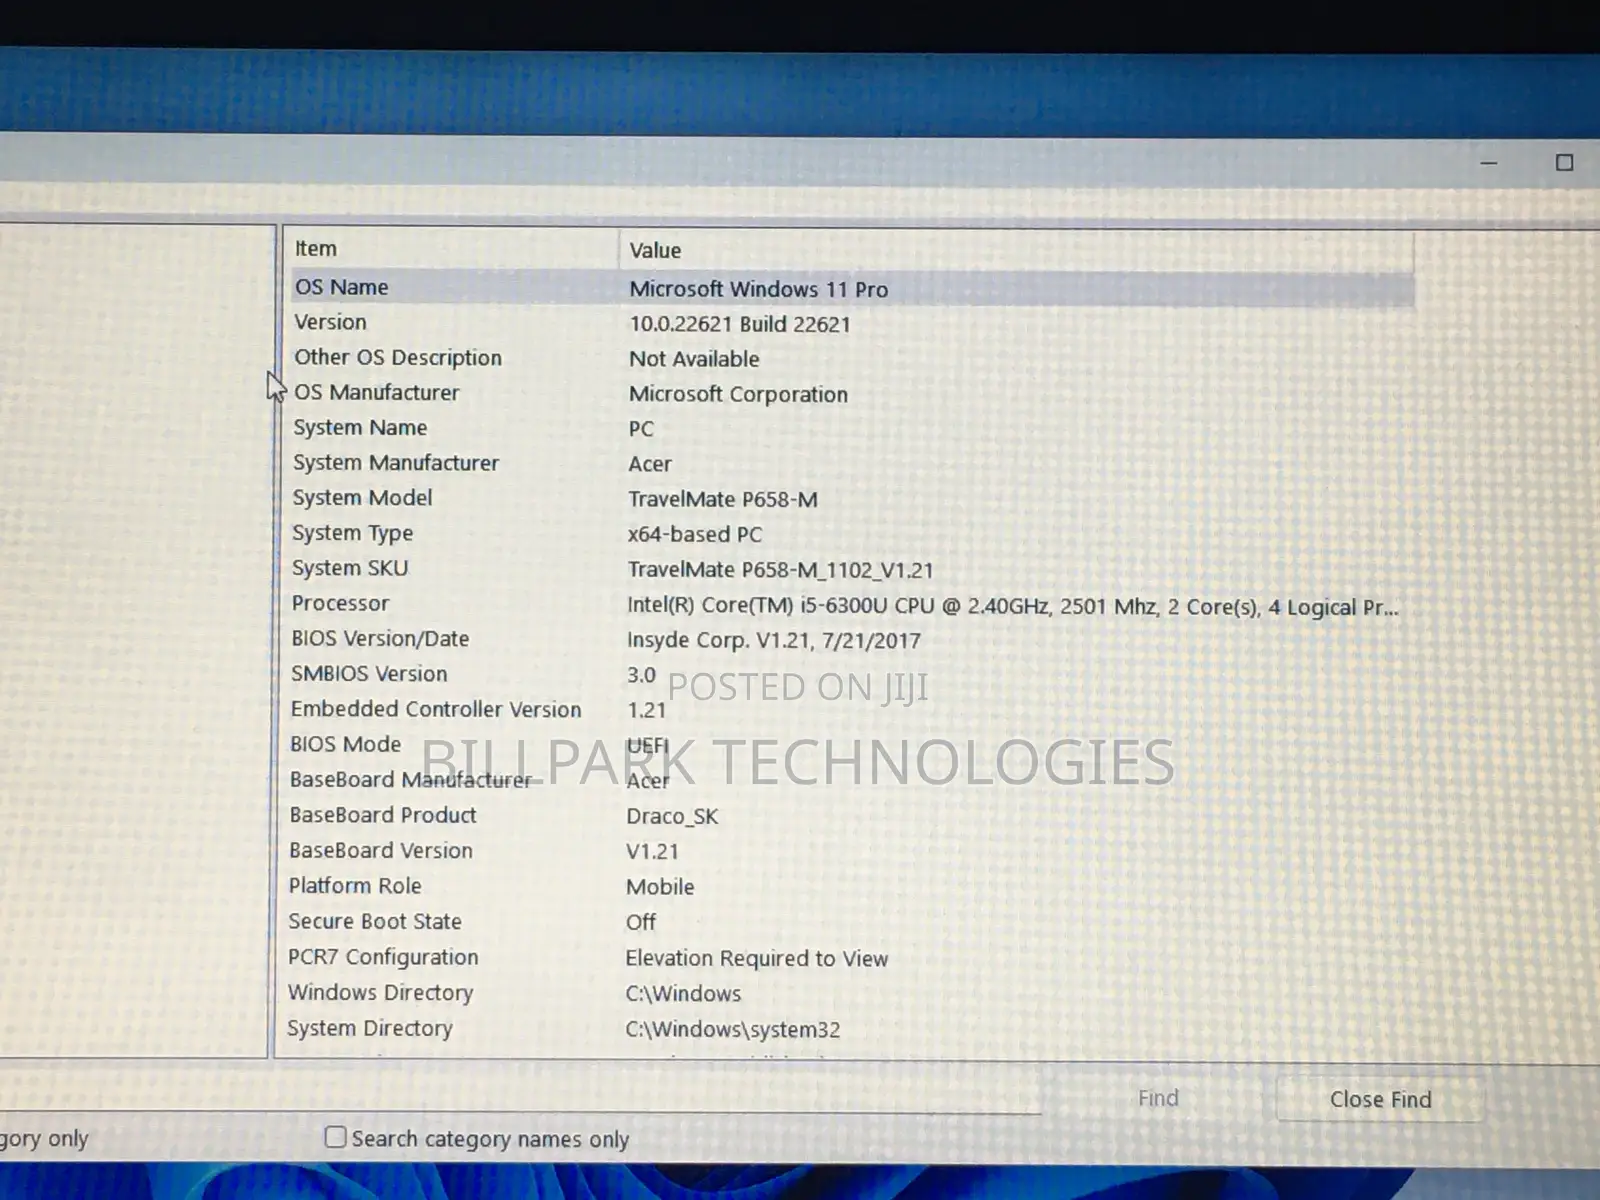Image resolution: width=1600 pixels, height=1200 pixels.
Task: Click the value TravelMate P658-M
Action: (x=723, y=499)
